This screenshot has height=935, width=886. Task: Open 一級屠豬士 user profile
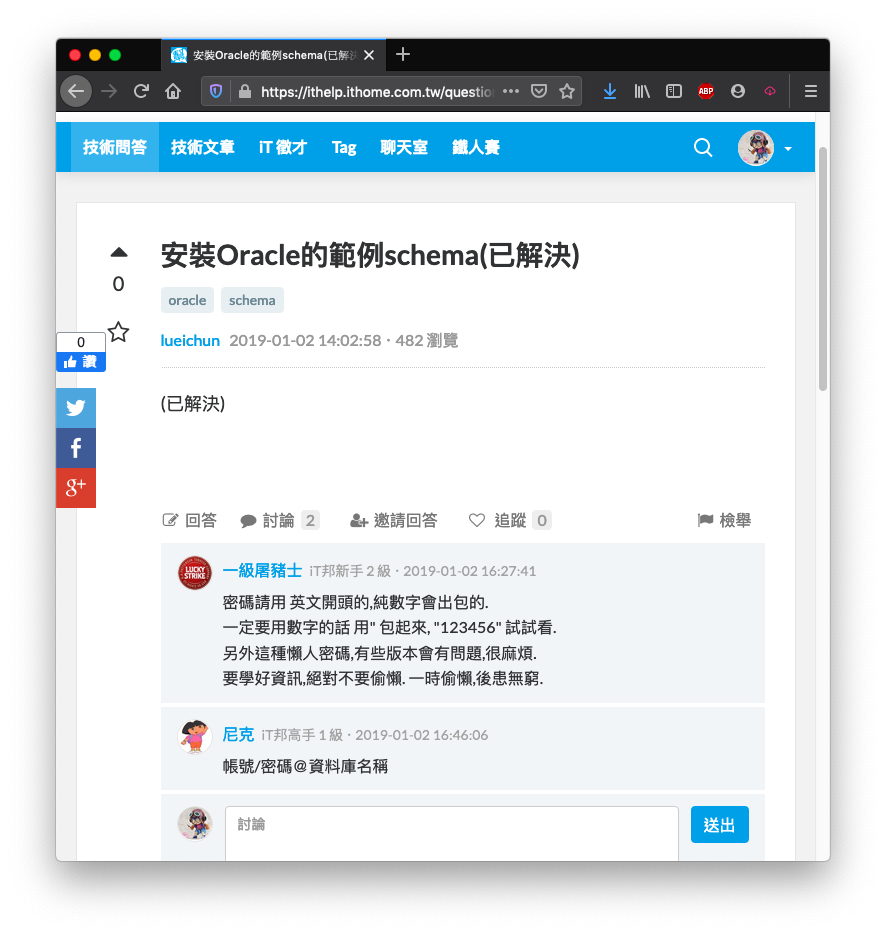click(262, 571)
